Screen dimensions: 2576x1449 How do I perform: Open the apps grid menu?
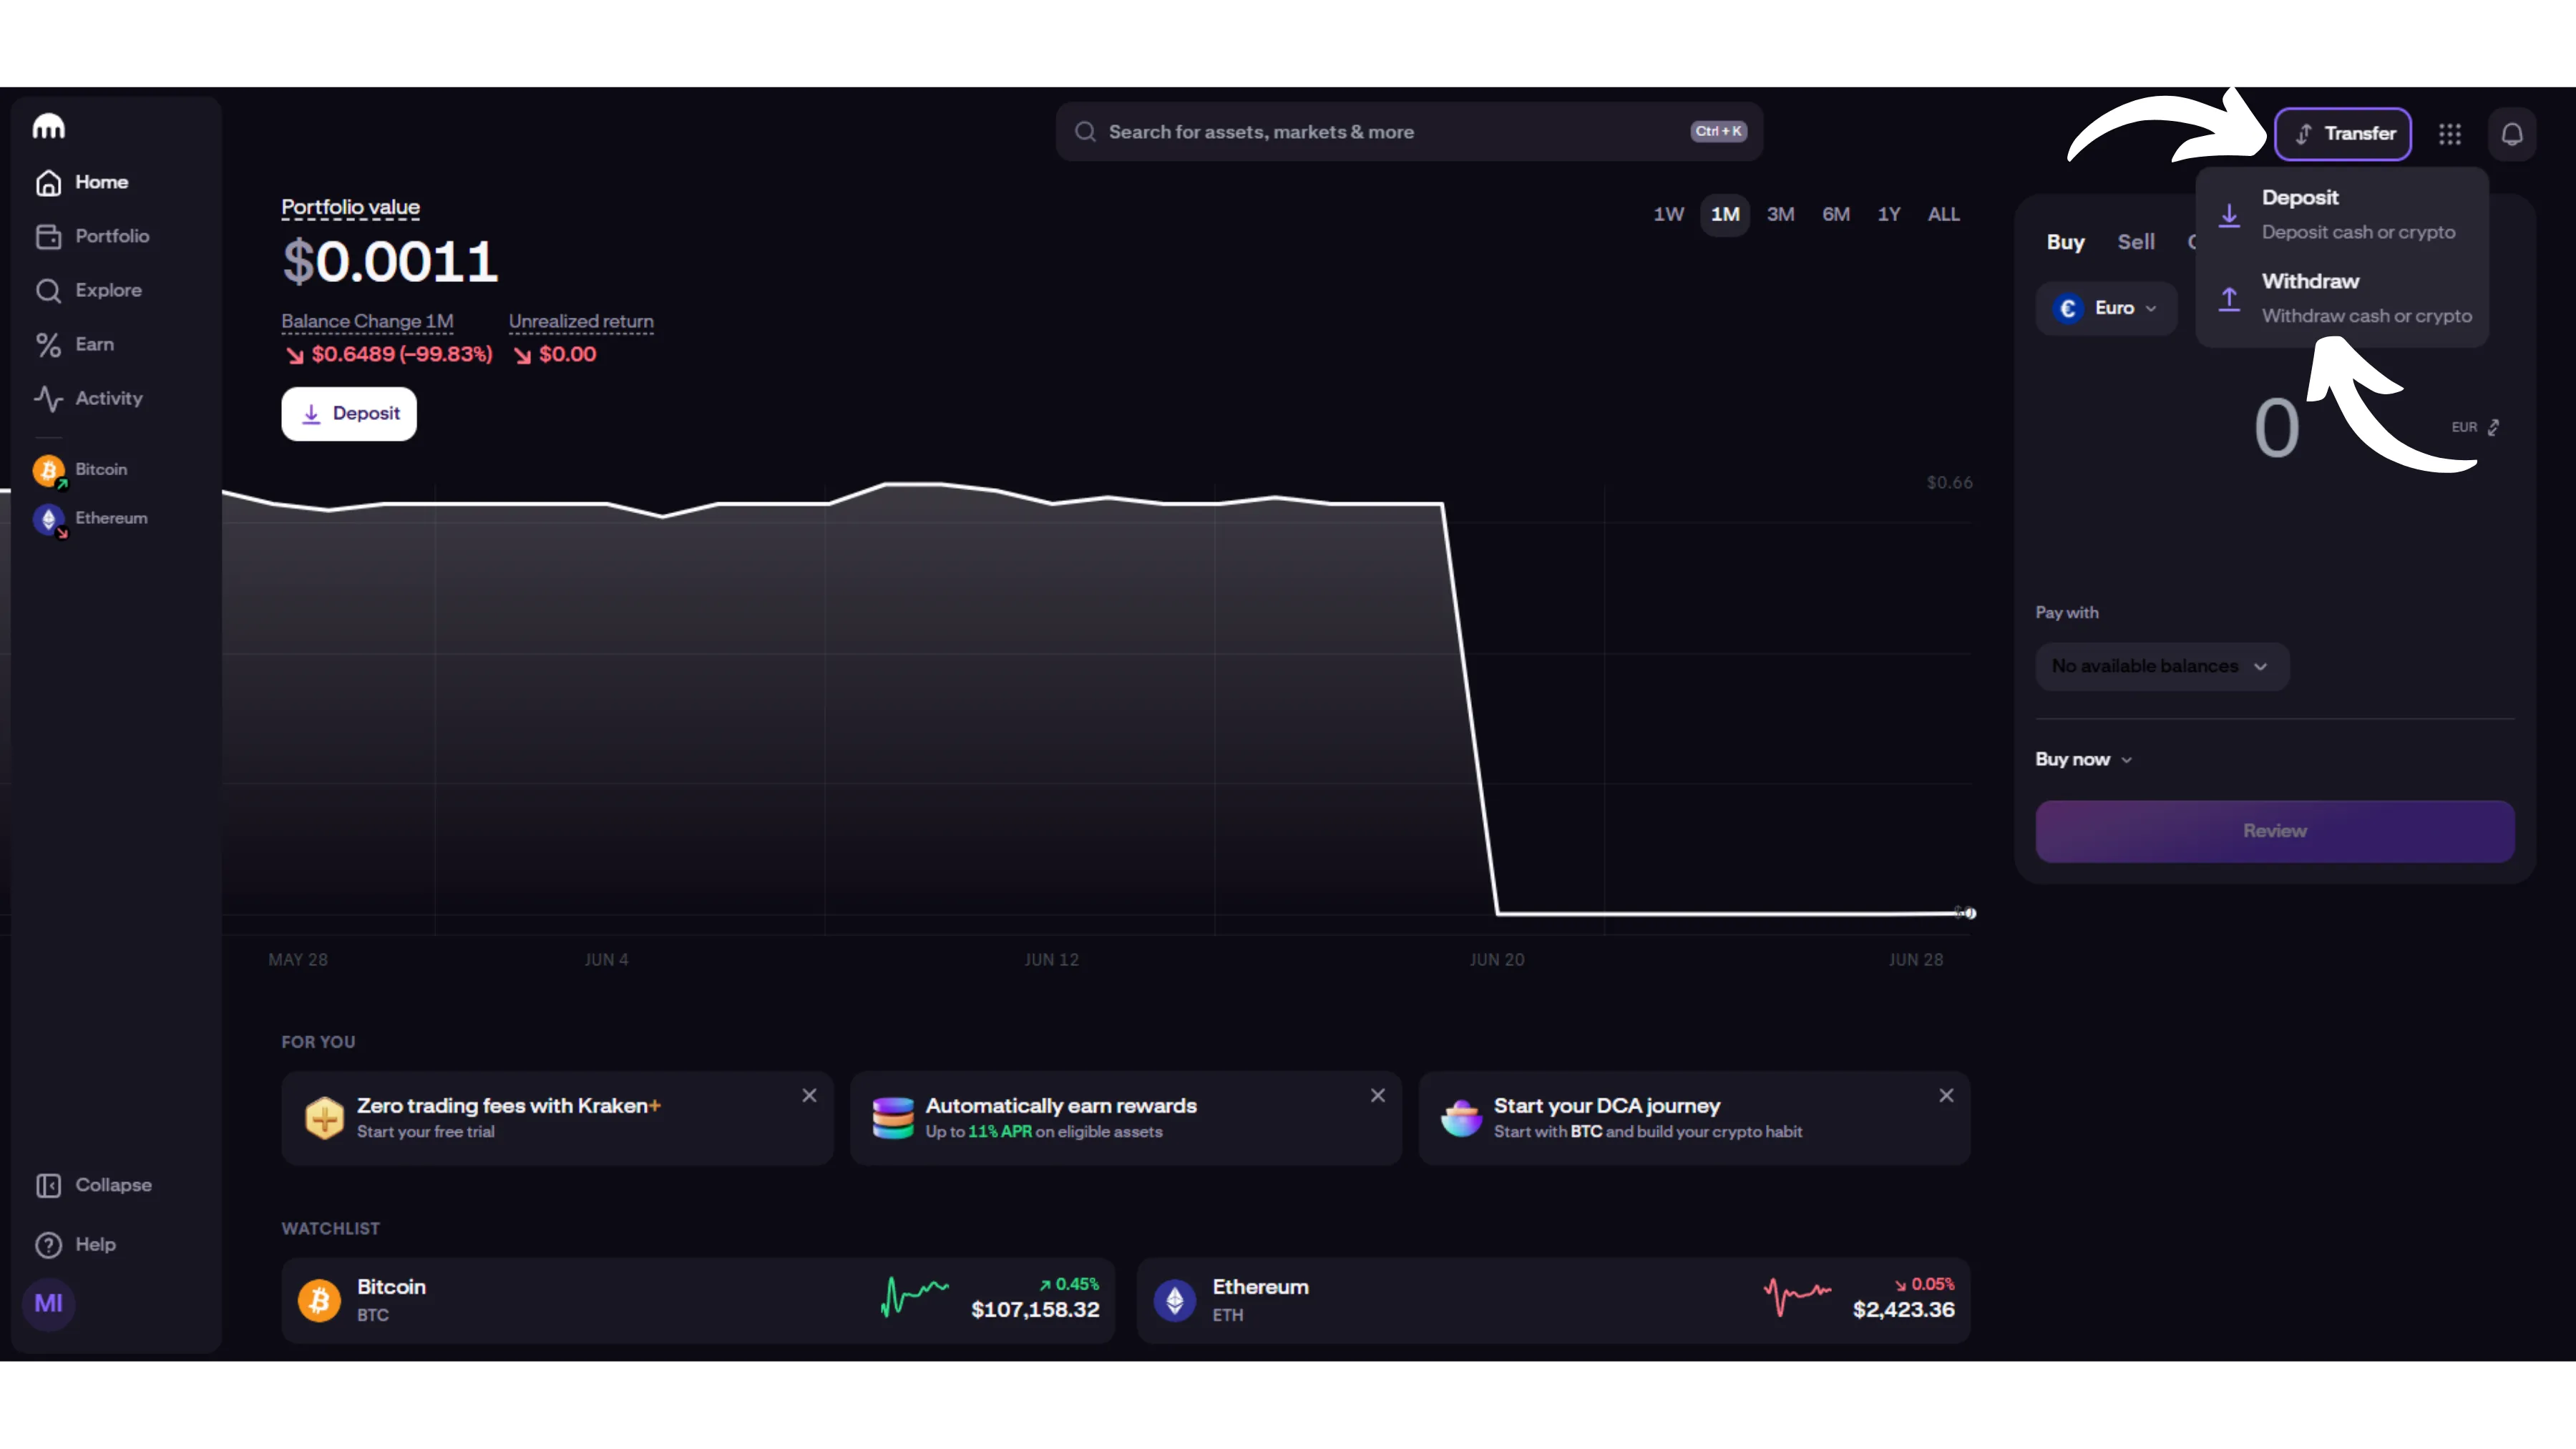tap(2449, 134)
